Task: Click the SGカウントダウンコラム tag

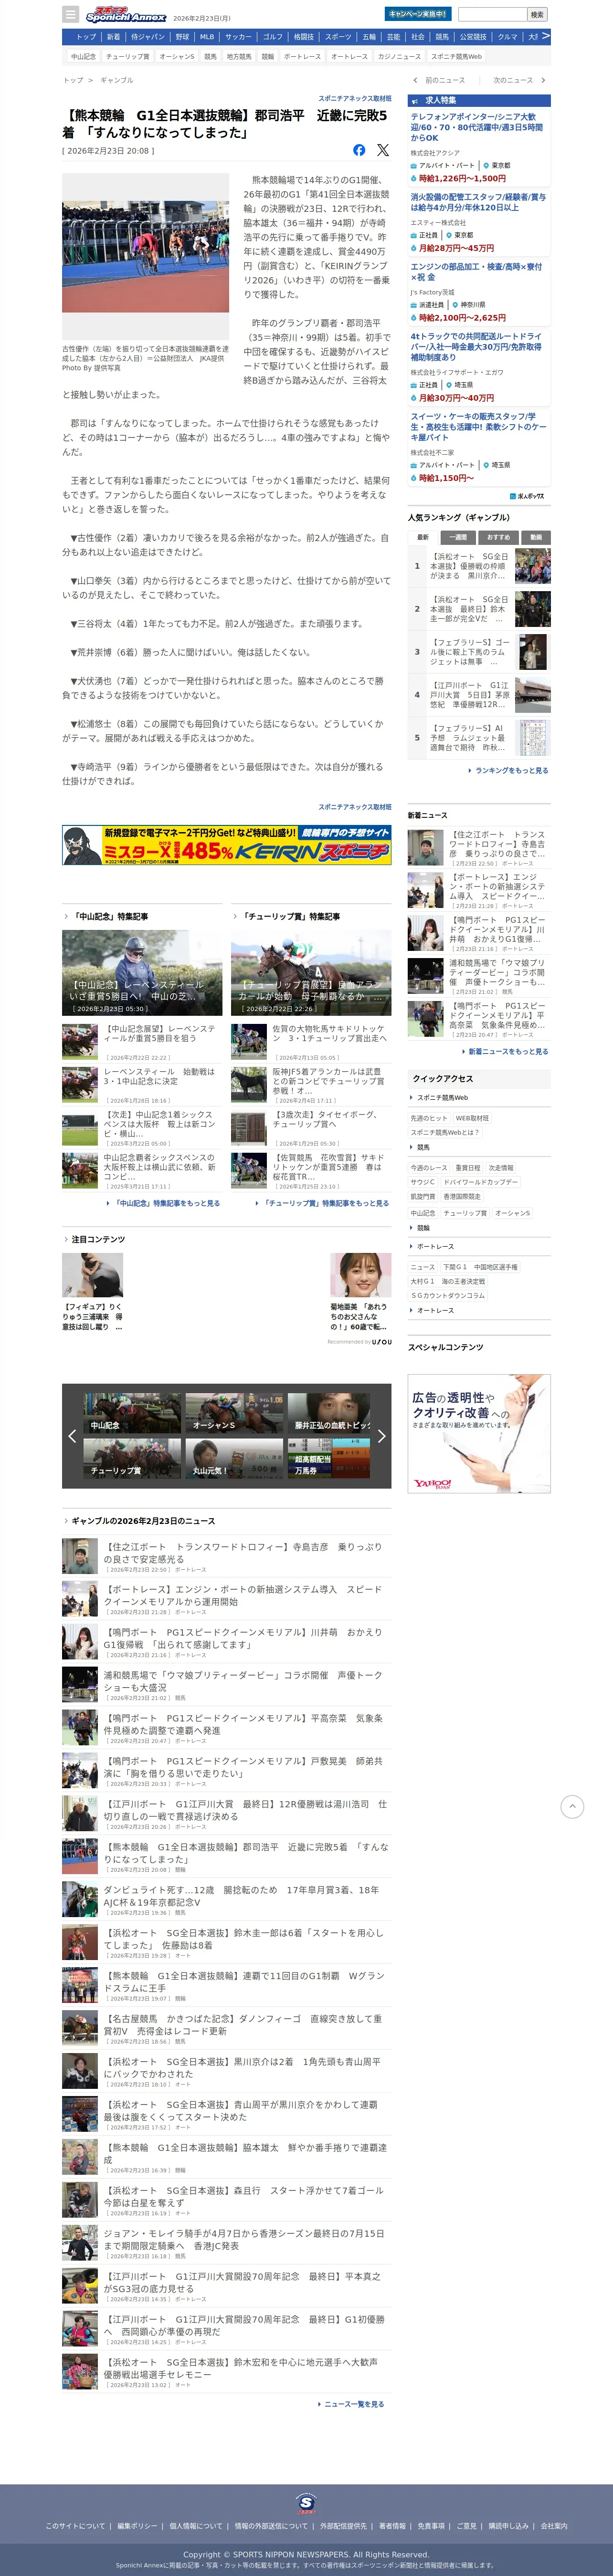Action: [448, 1295]
